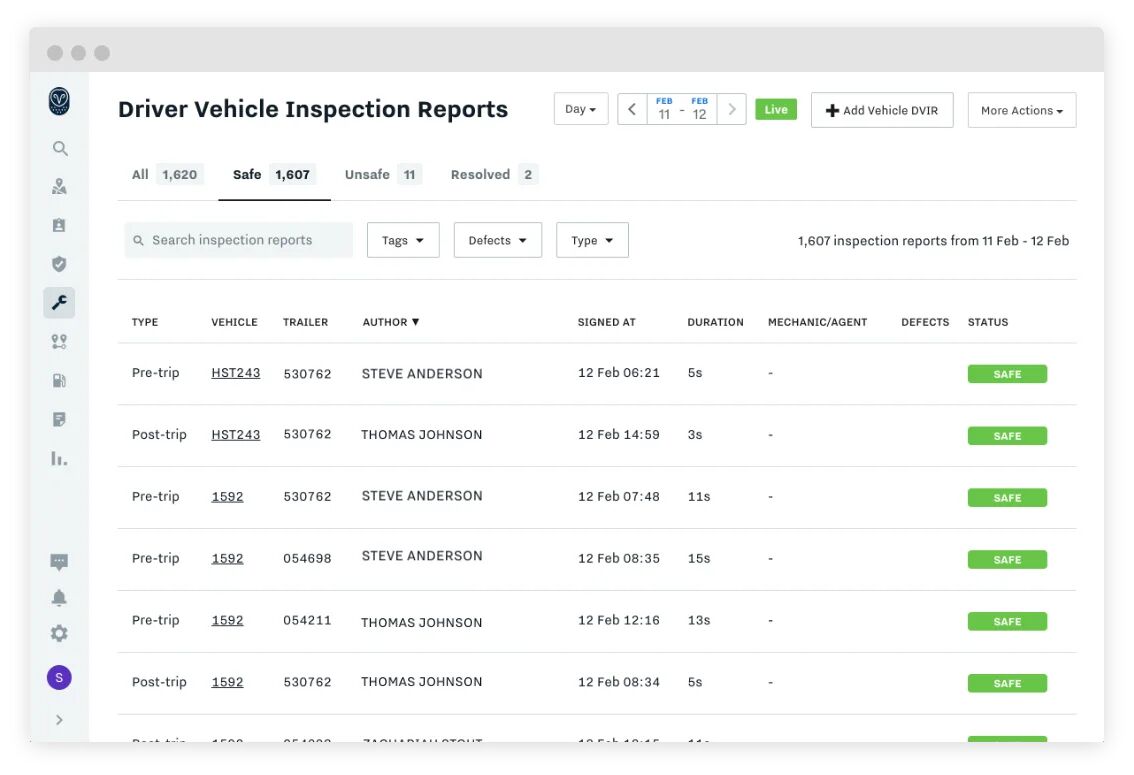Open the chat messages icon in sidebar
The width and height of the screenshot is (1134, 775).
point(59,562)
